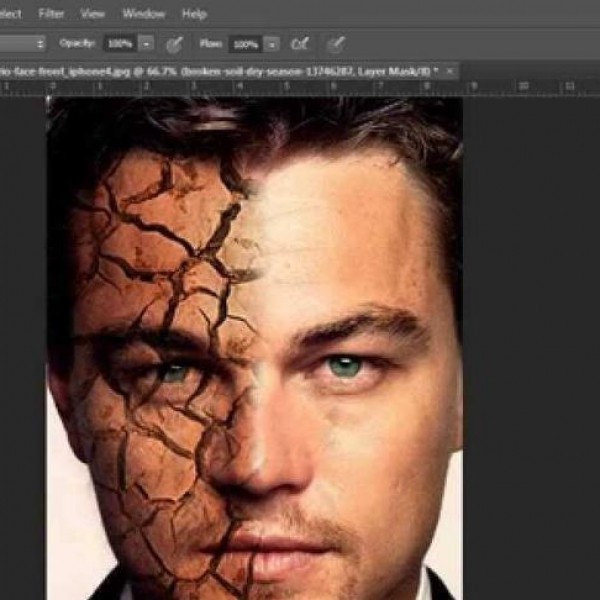600x600 pixels.
Task: Open the Opacity slider dropdown arrow
Action: point(147,44)
